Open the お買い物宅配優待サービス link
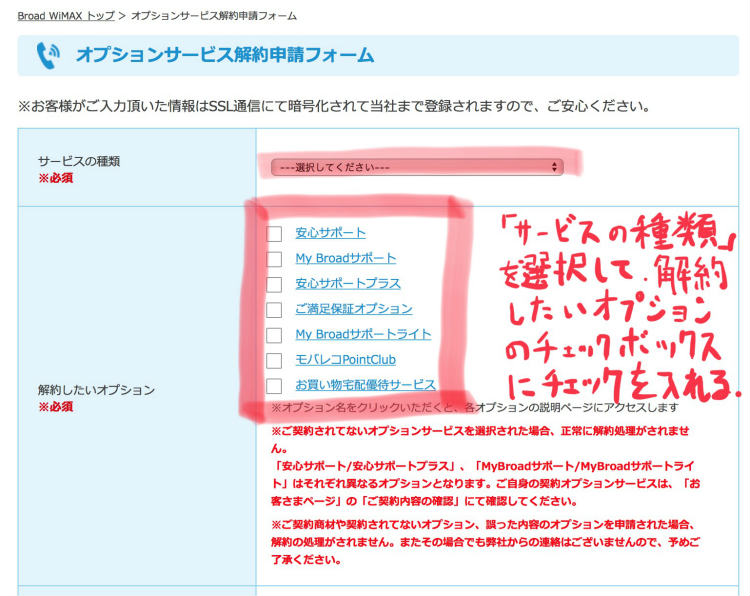This screenshot has height=596, width=750. [365, 385]
